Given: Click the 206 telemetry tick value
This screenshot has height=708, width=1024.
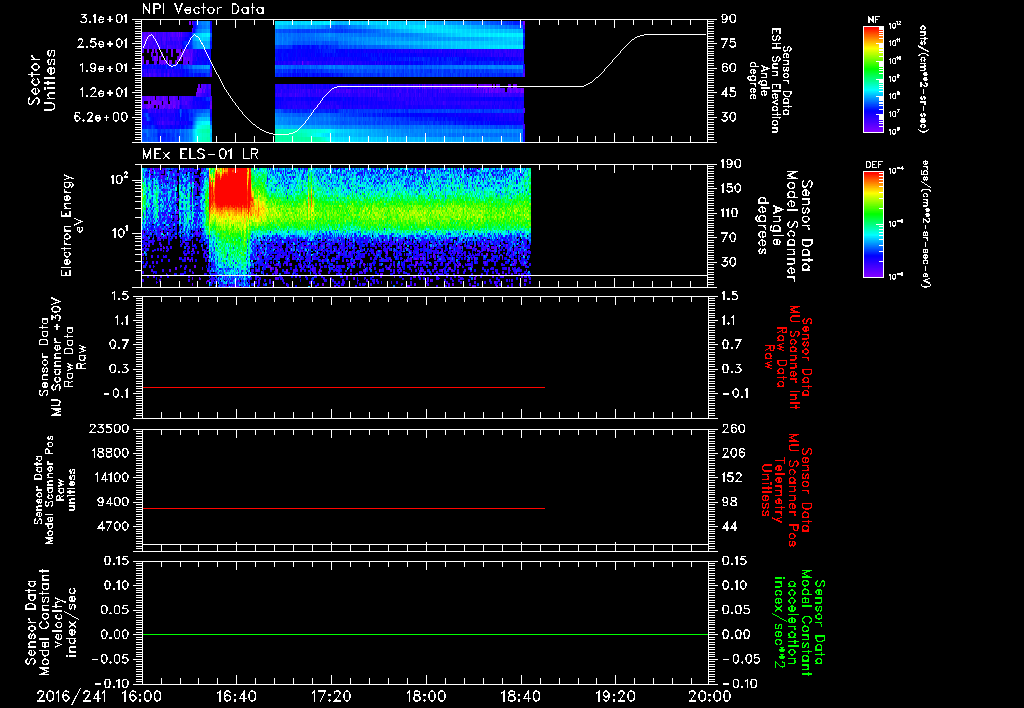Looking at the screenshot, I should [732, 453].
